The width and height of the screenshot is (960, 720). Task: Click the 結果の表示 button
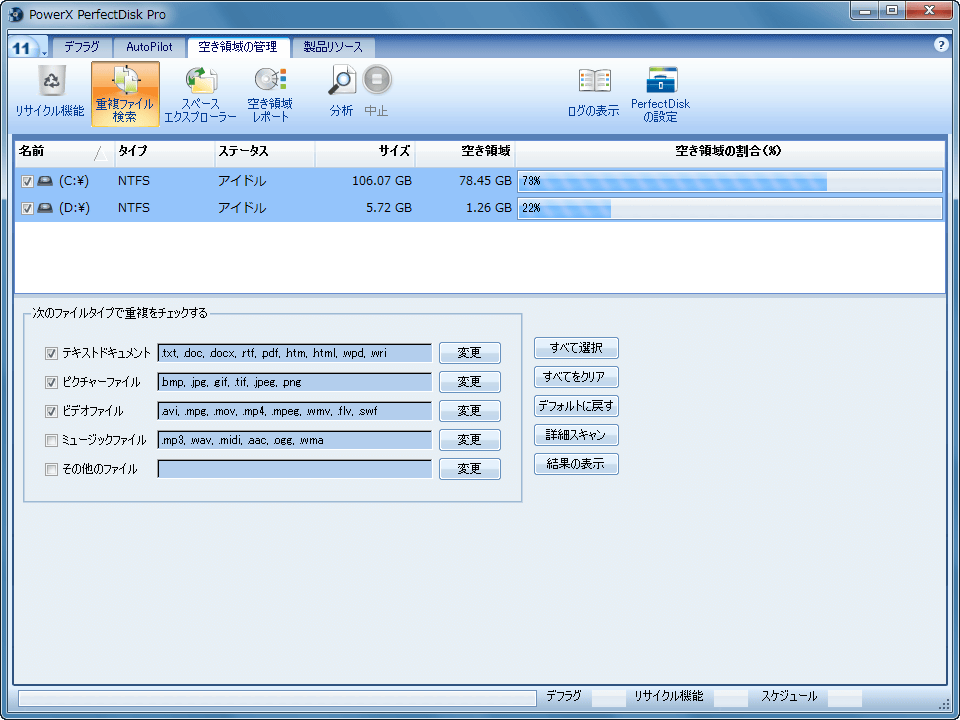[x=576, y=464]
